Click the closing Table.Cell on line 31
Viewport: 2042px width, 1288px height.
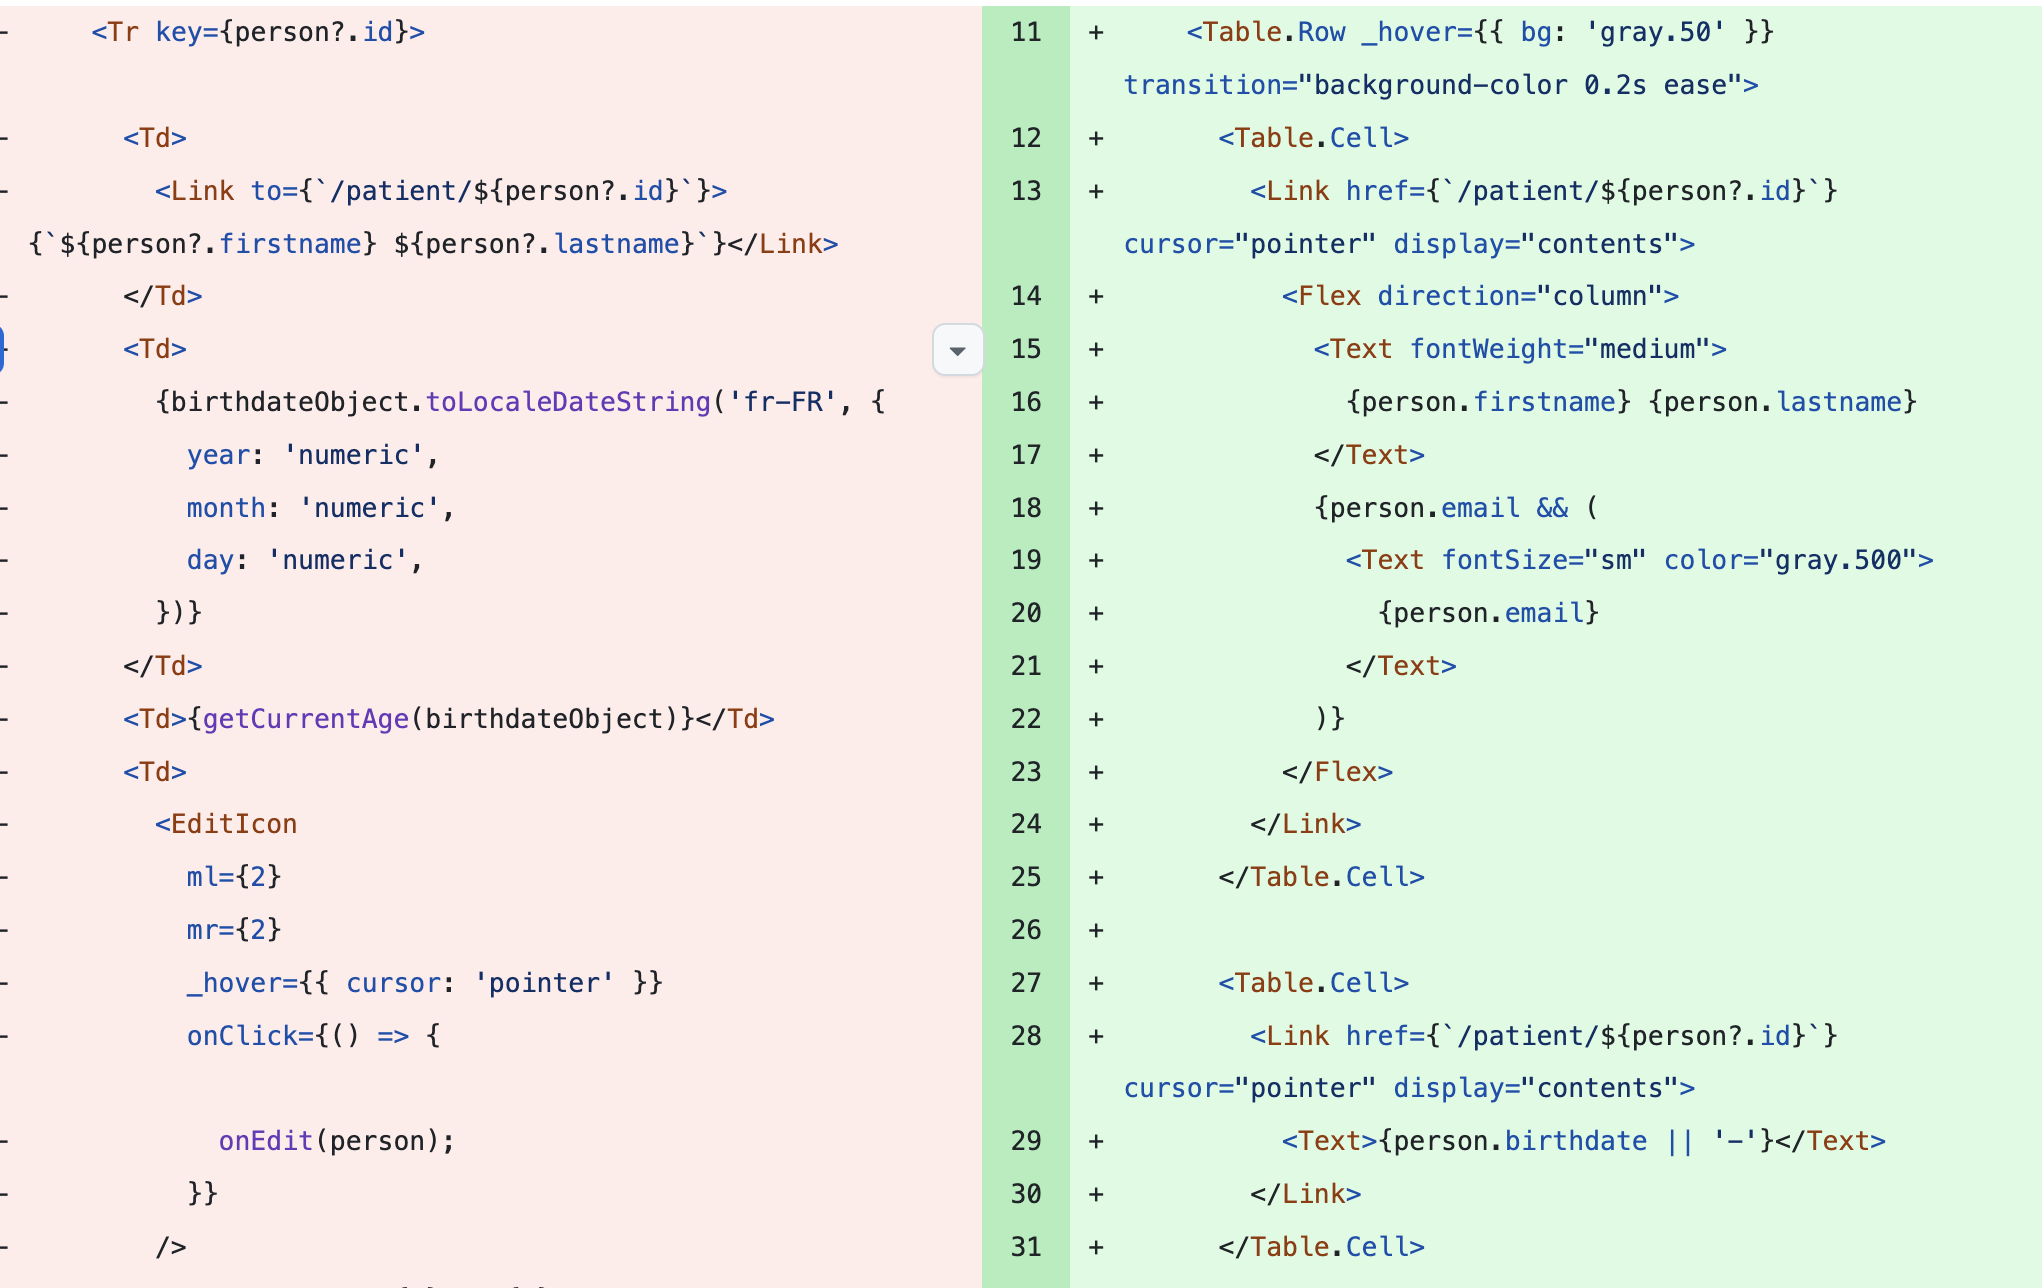(x=1319, y=1246)
